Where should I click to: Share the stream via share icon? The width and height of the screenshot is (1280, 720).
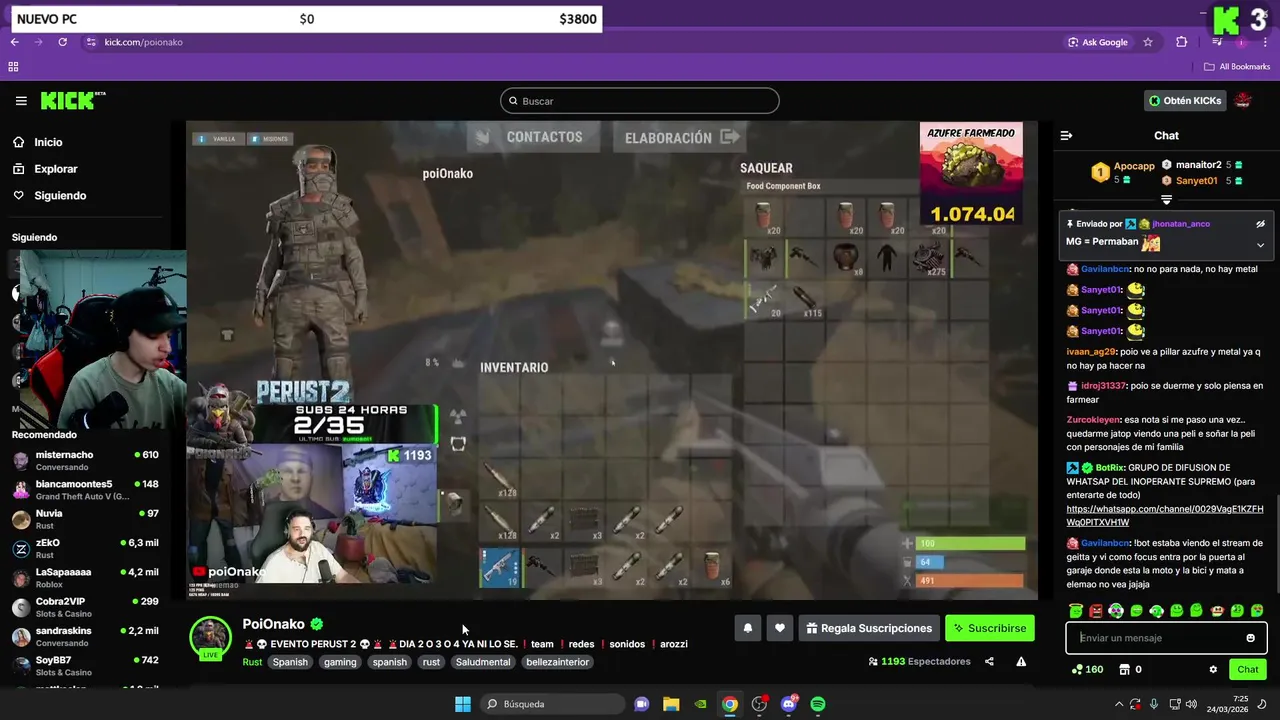(x=989, y=661)
